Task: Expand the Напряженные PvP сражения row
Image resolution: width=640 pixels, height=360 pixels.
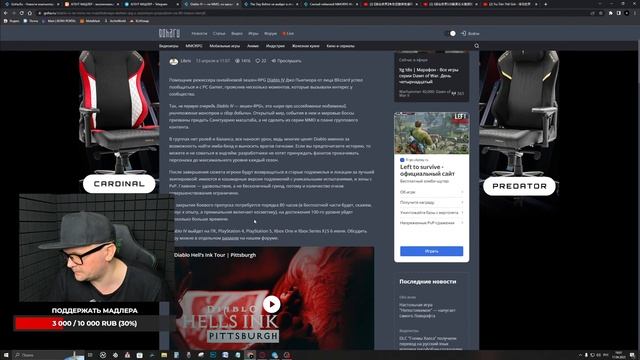Action: click(x=431, y=223)
